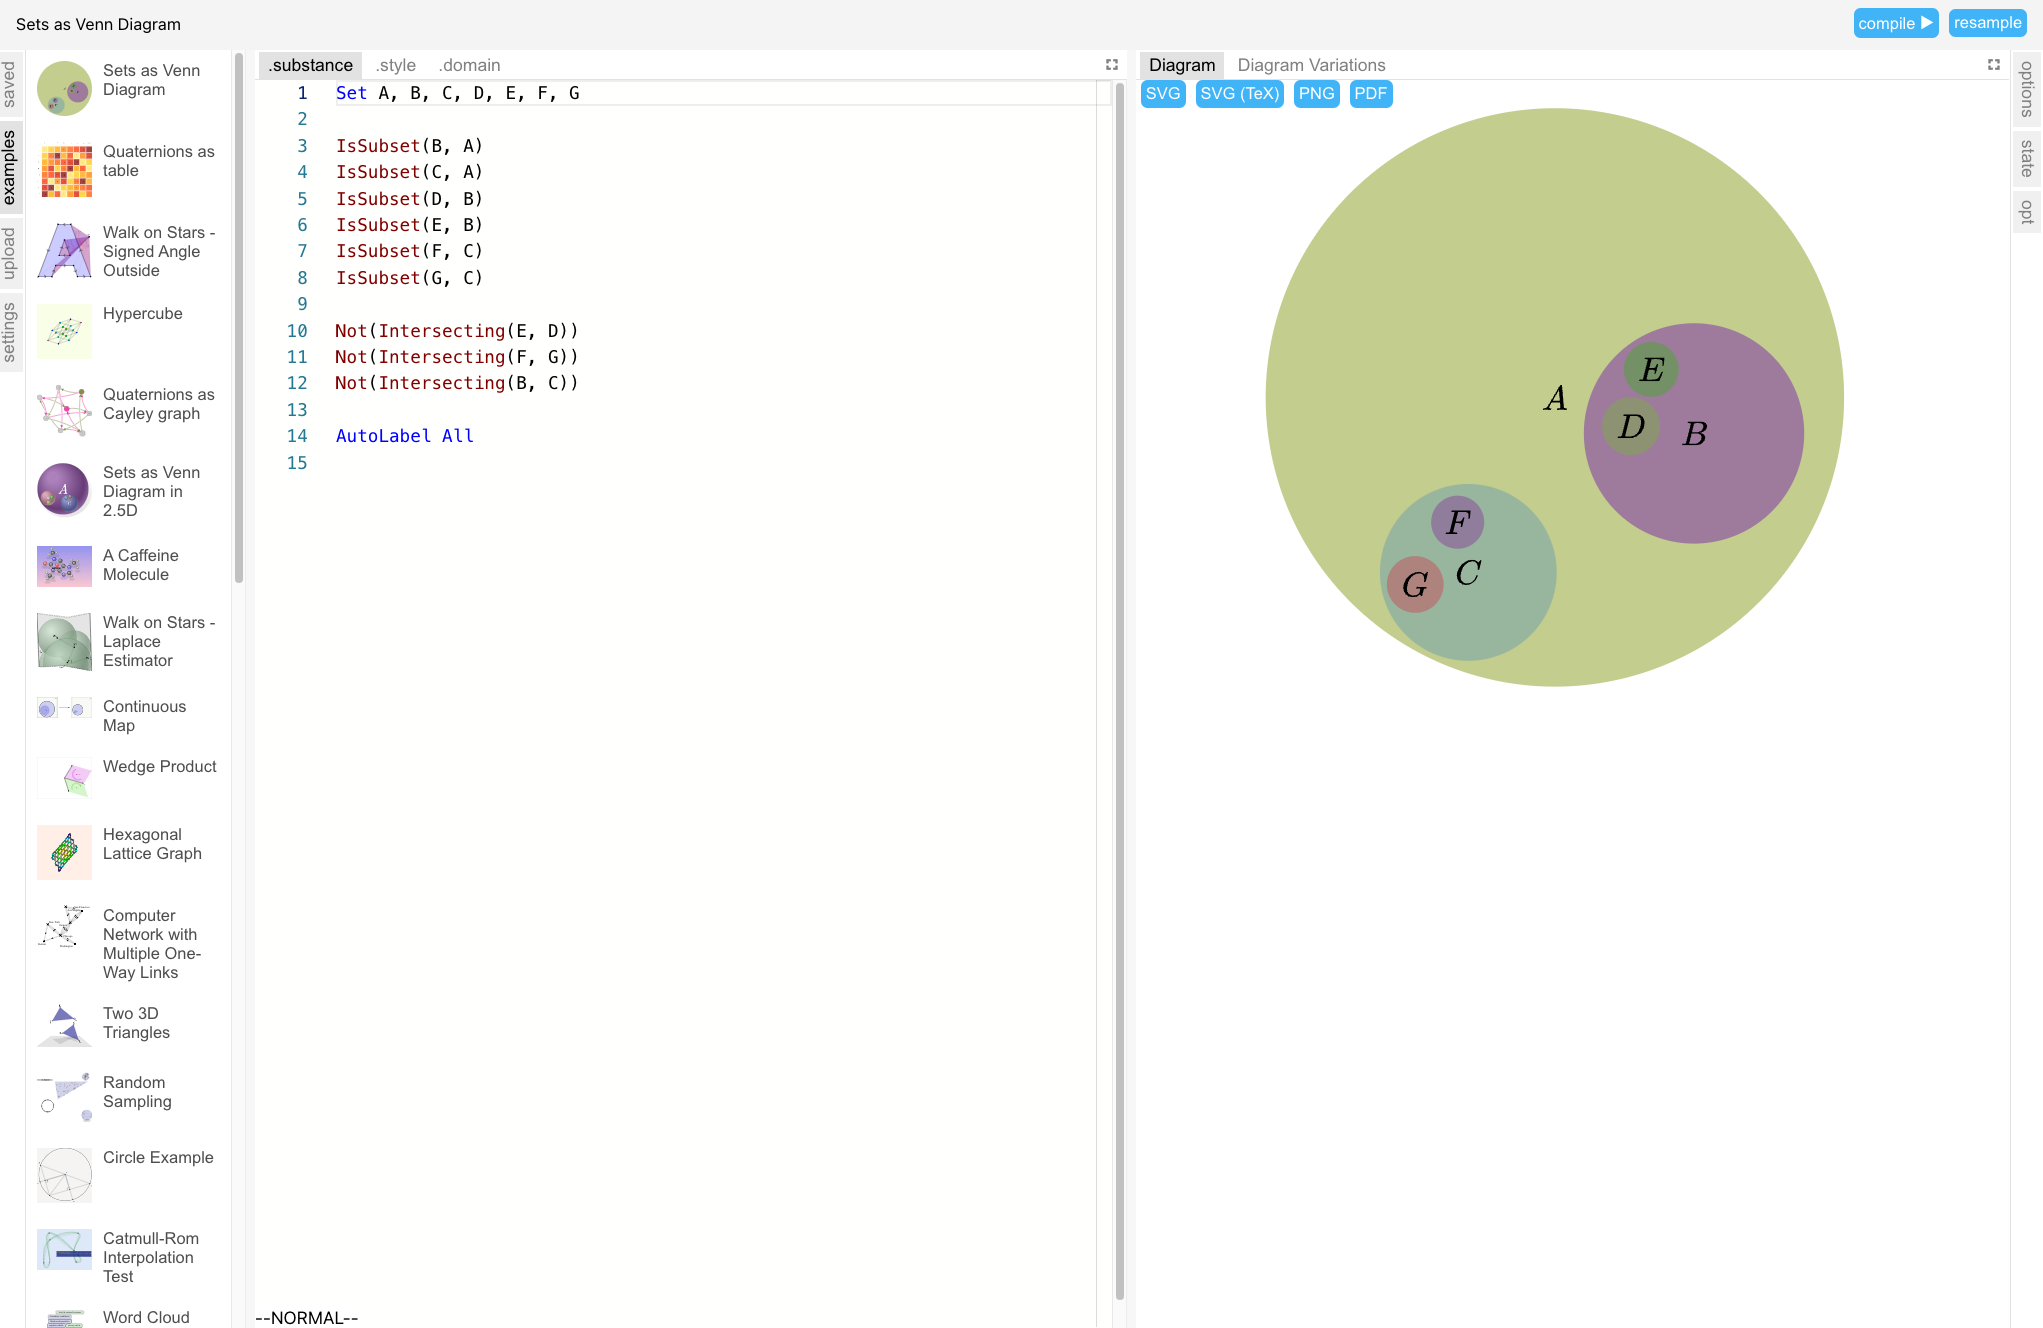Image resolution: width=2043 pixels, height=1328 pixels.
Task: Load the "Walk on Stars - Signed Angle Outside" example
Action: click(158, 251)
